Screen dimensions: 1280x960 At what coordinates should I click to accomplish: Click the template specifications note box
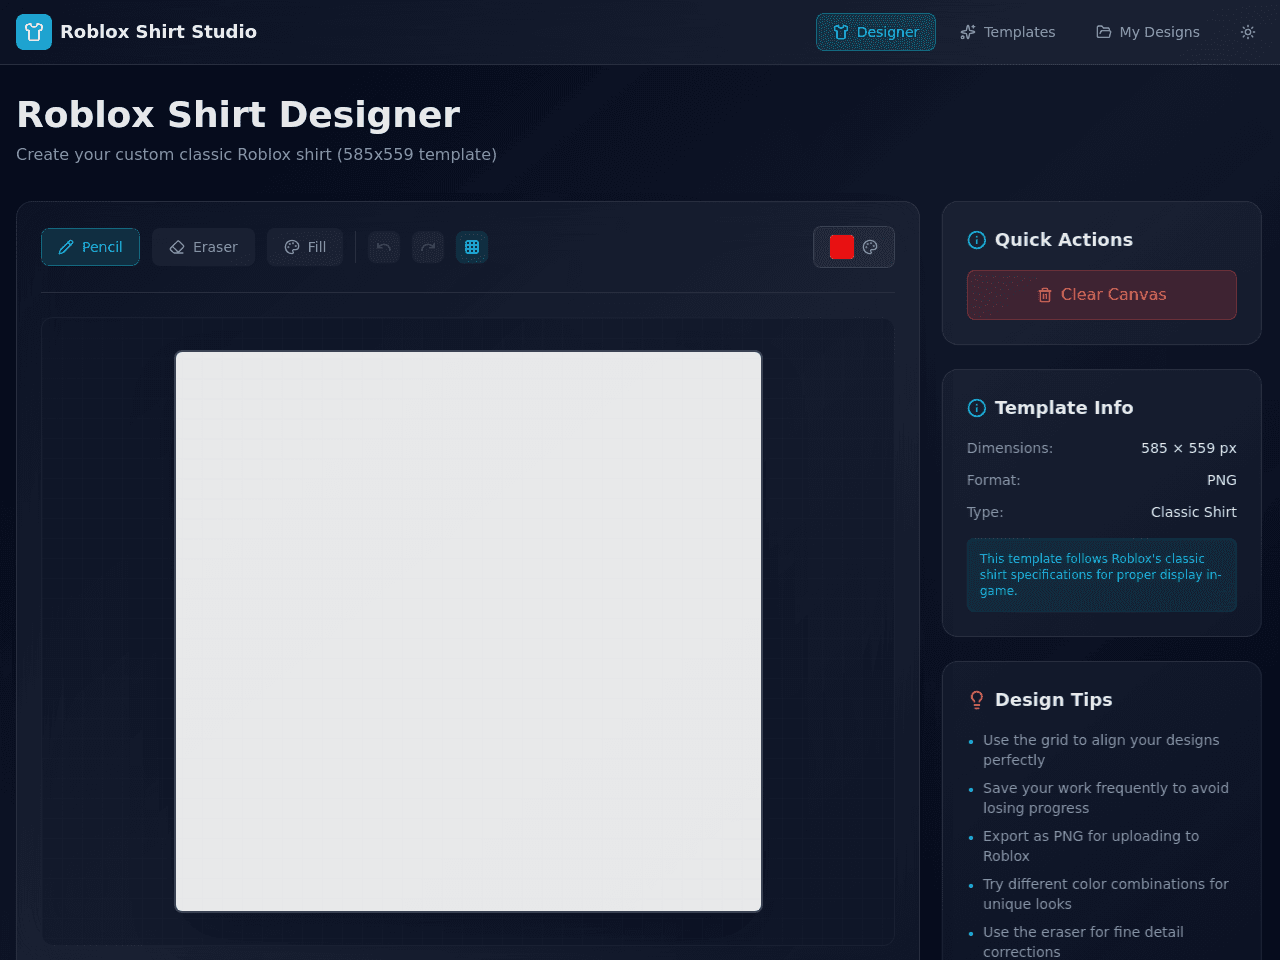pyautogui.click(x=1102, y=575)
